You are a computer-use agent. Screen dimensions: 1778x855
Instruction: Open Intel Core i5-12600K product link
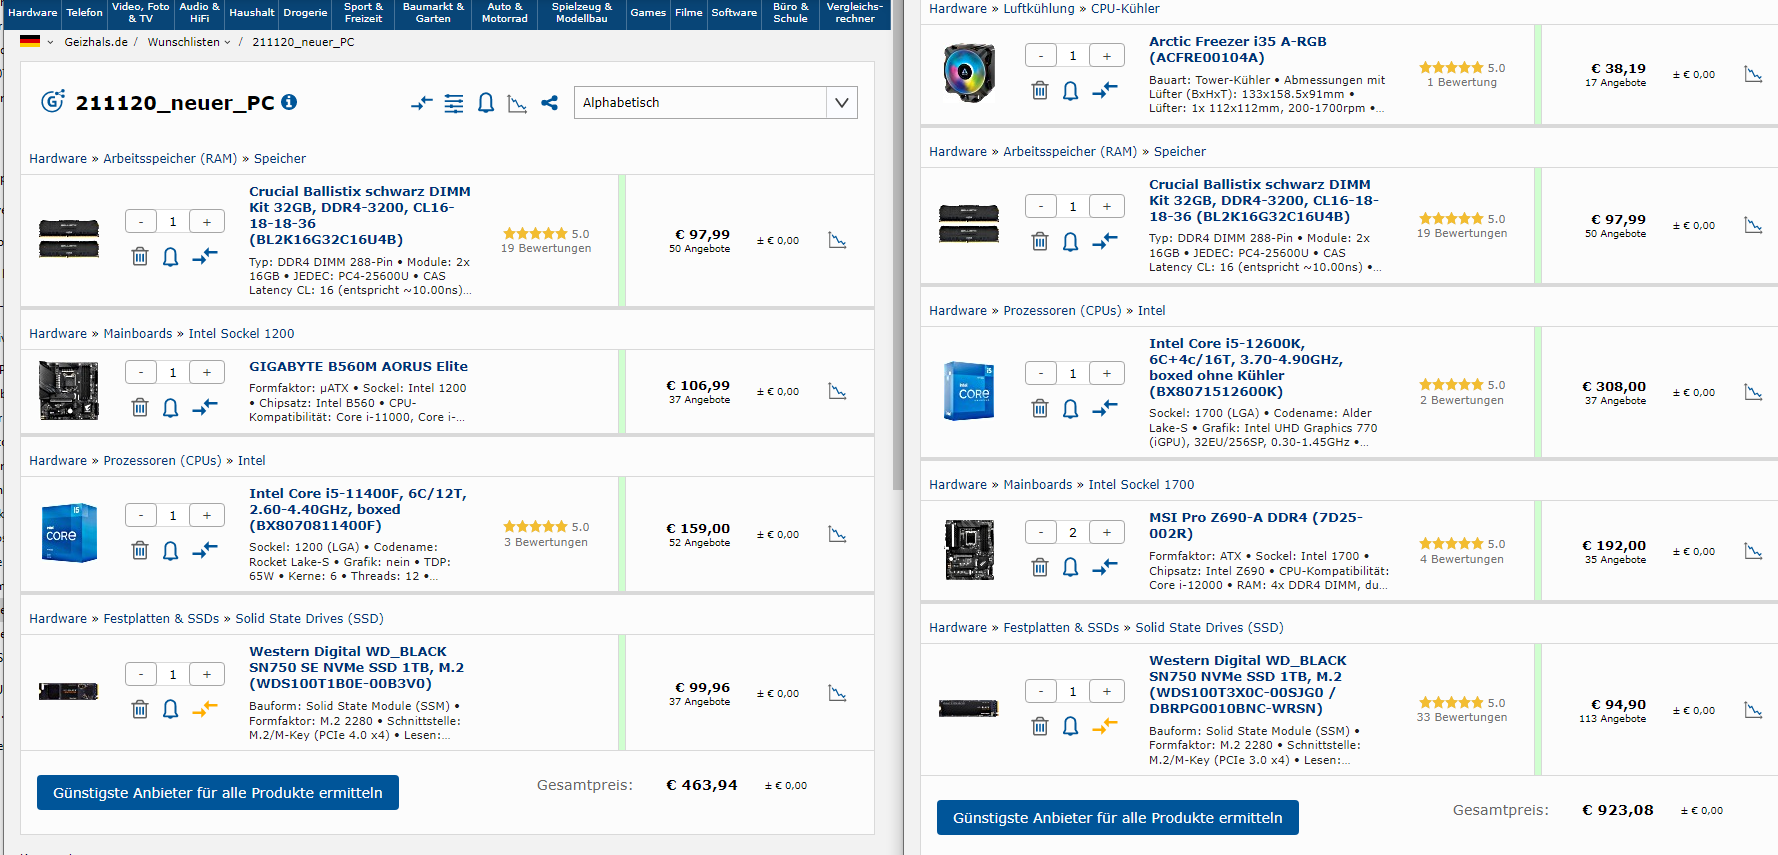click(1246, 367)
